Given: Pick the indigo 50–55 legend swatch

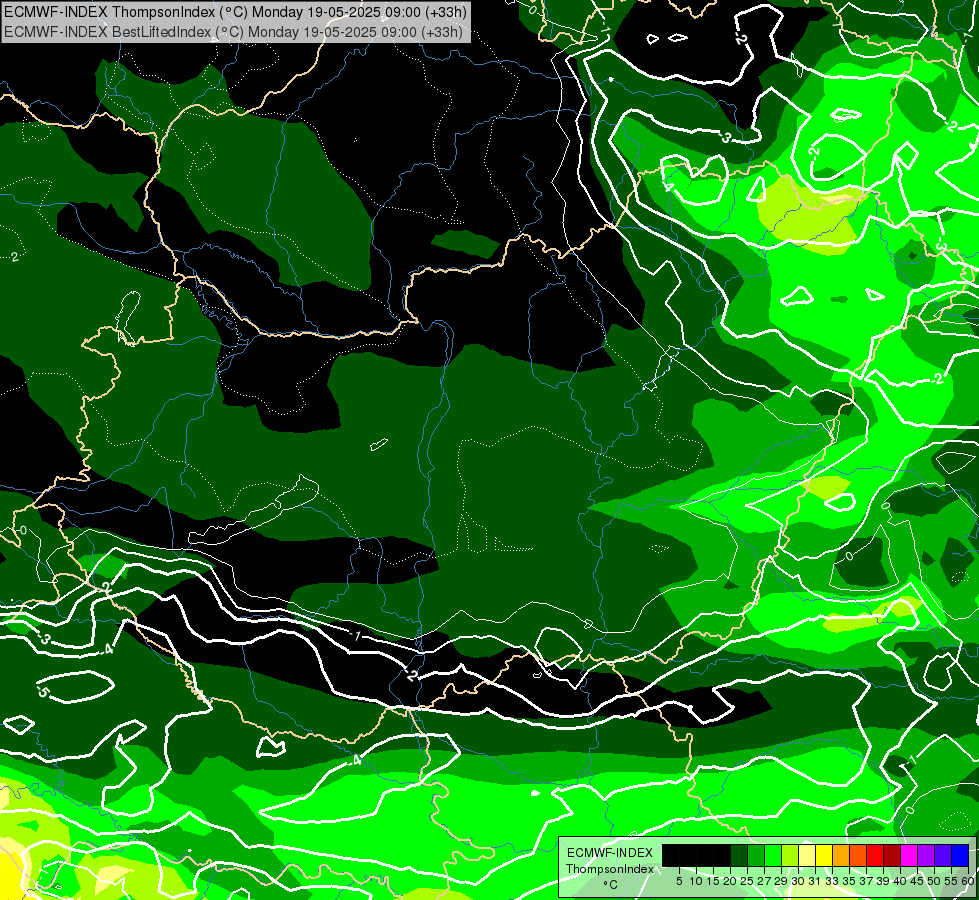Looking at the screenshot, I should [943, 856].
